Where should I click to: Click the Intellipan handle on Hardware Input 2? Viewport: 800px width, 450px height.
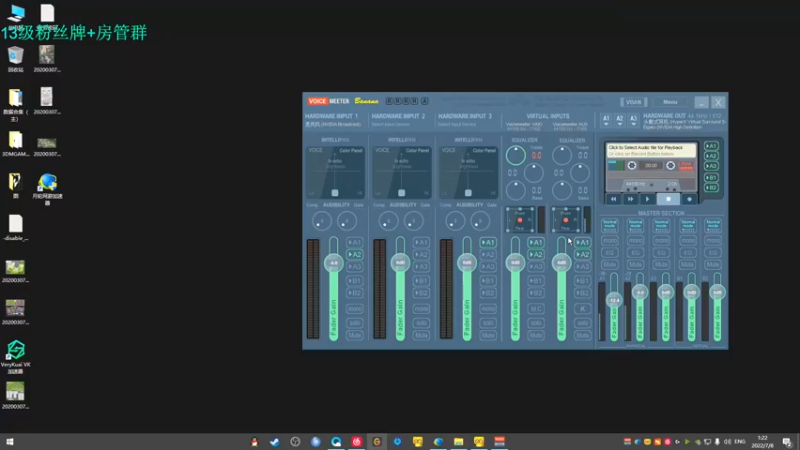[x=402, y=193]
